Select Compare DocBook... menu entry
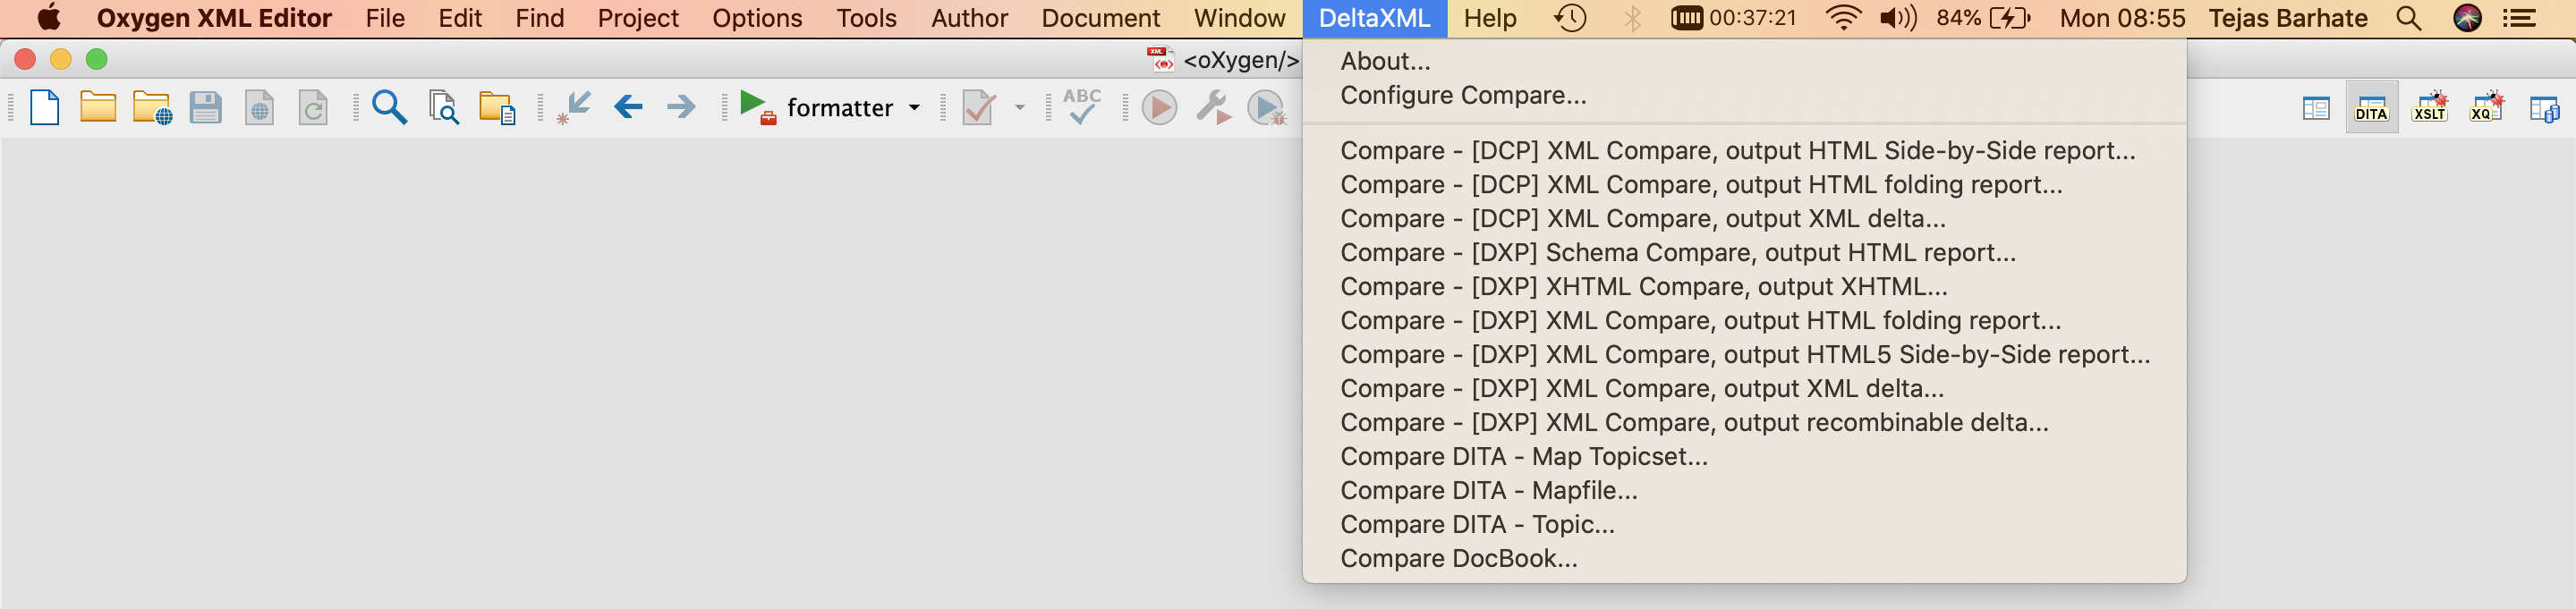 pyautogui.click(x=1458, y=559)
